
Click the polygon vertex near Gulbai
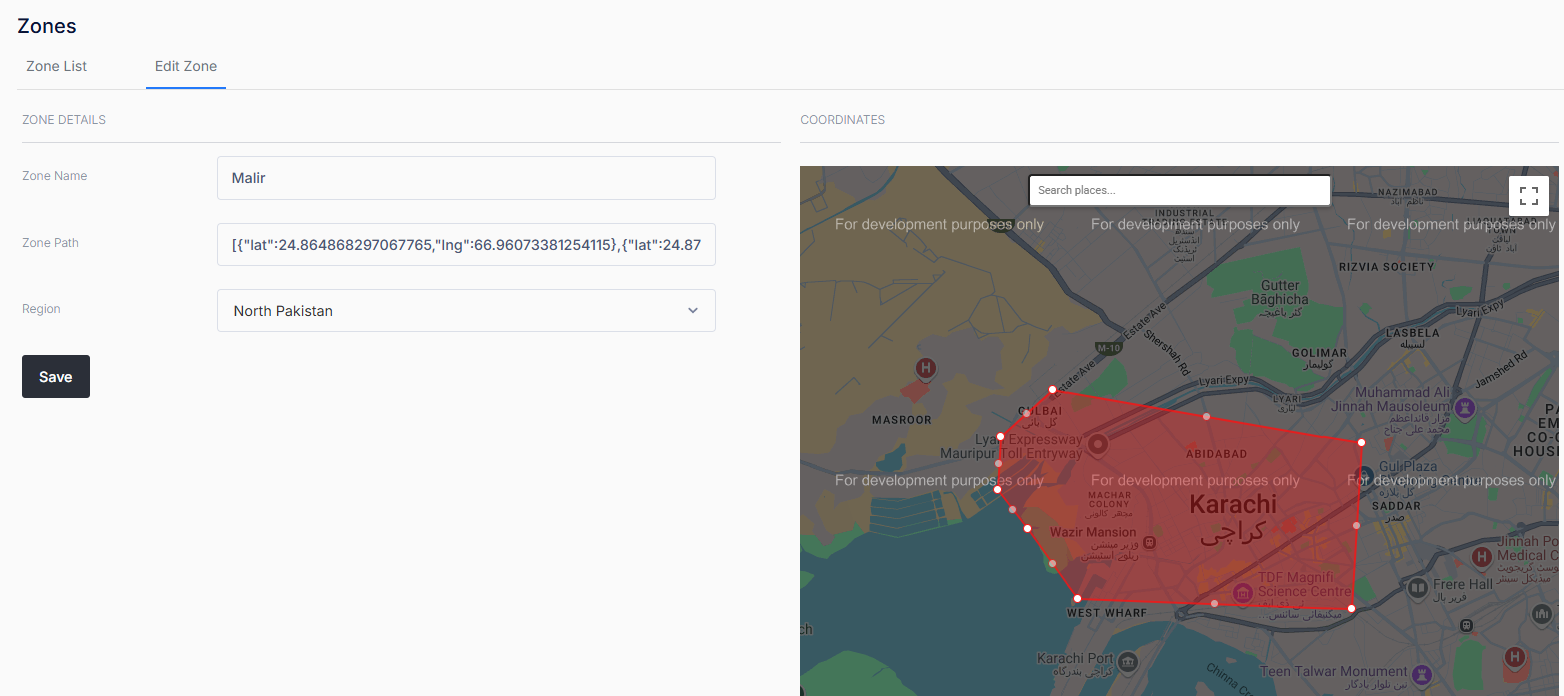(1052, 390)
